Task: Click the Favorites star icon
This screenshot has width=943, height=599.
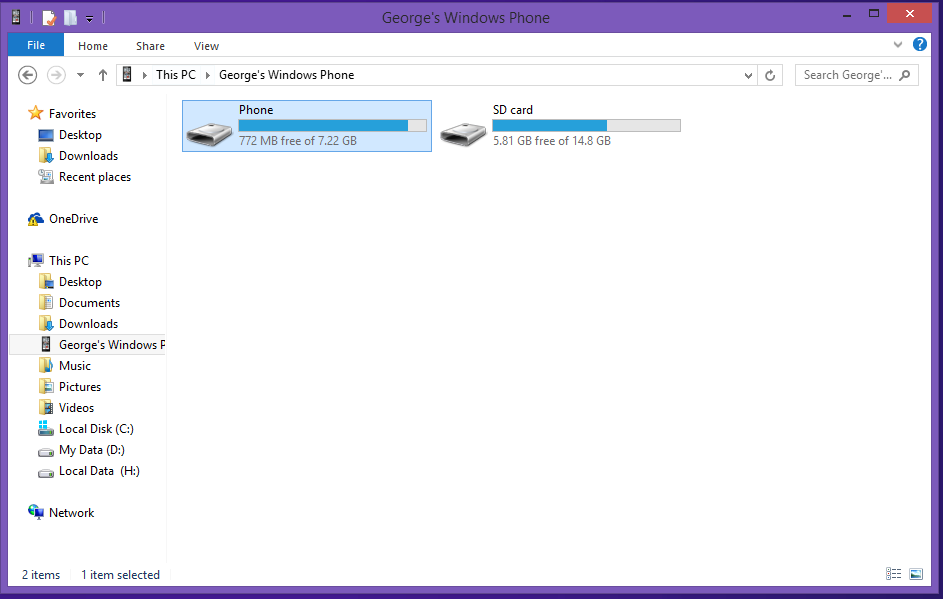Action: [x=35, y=113]
